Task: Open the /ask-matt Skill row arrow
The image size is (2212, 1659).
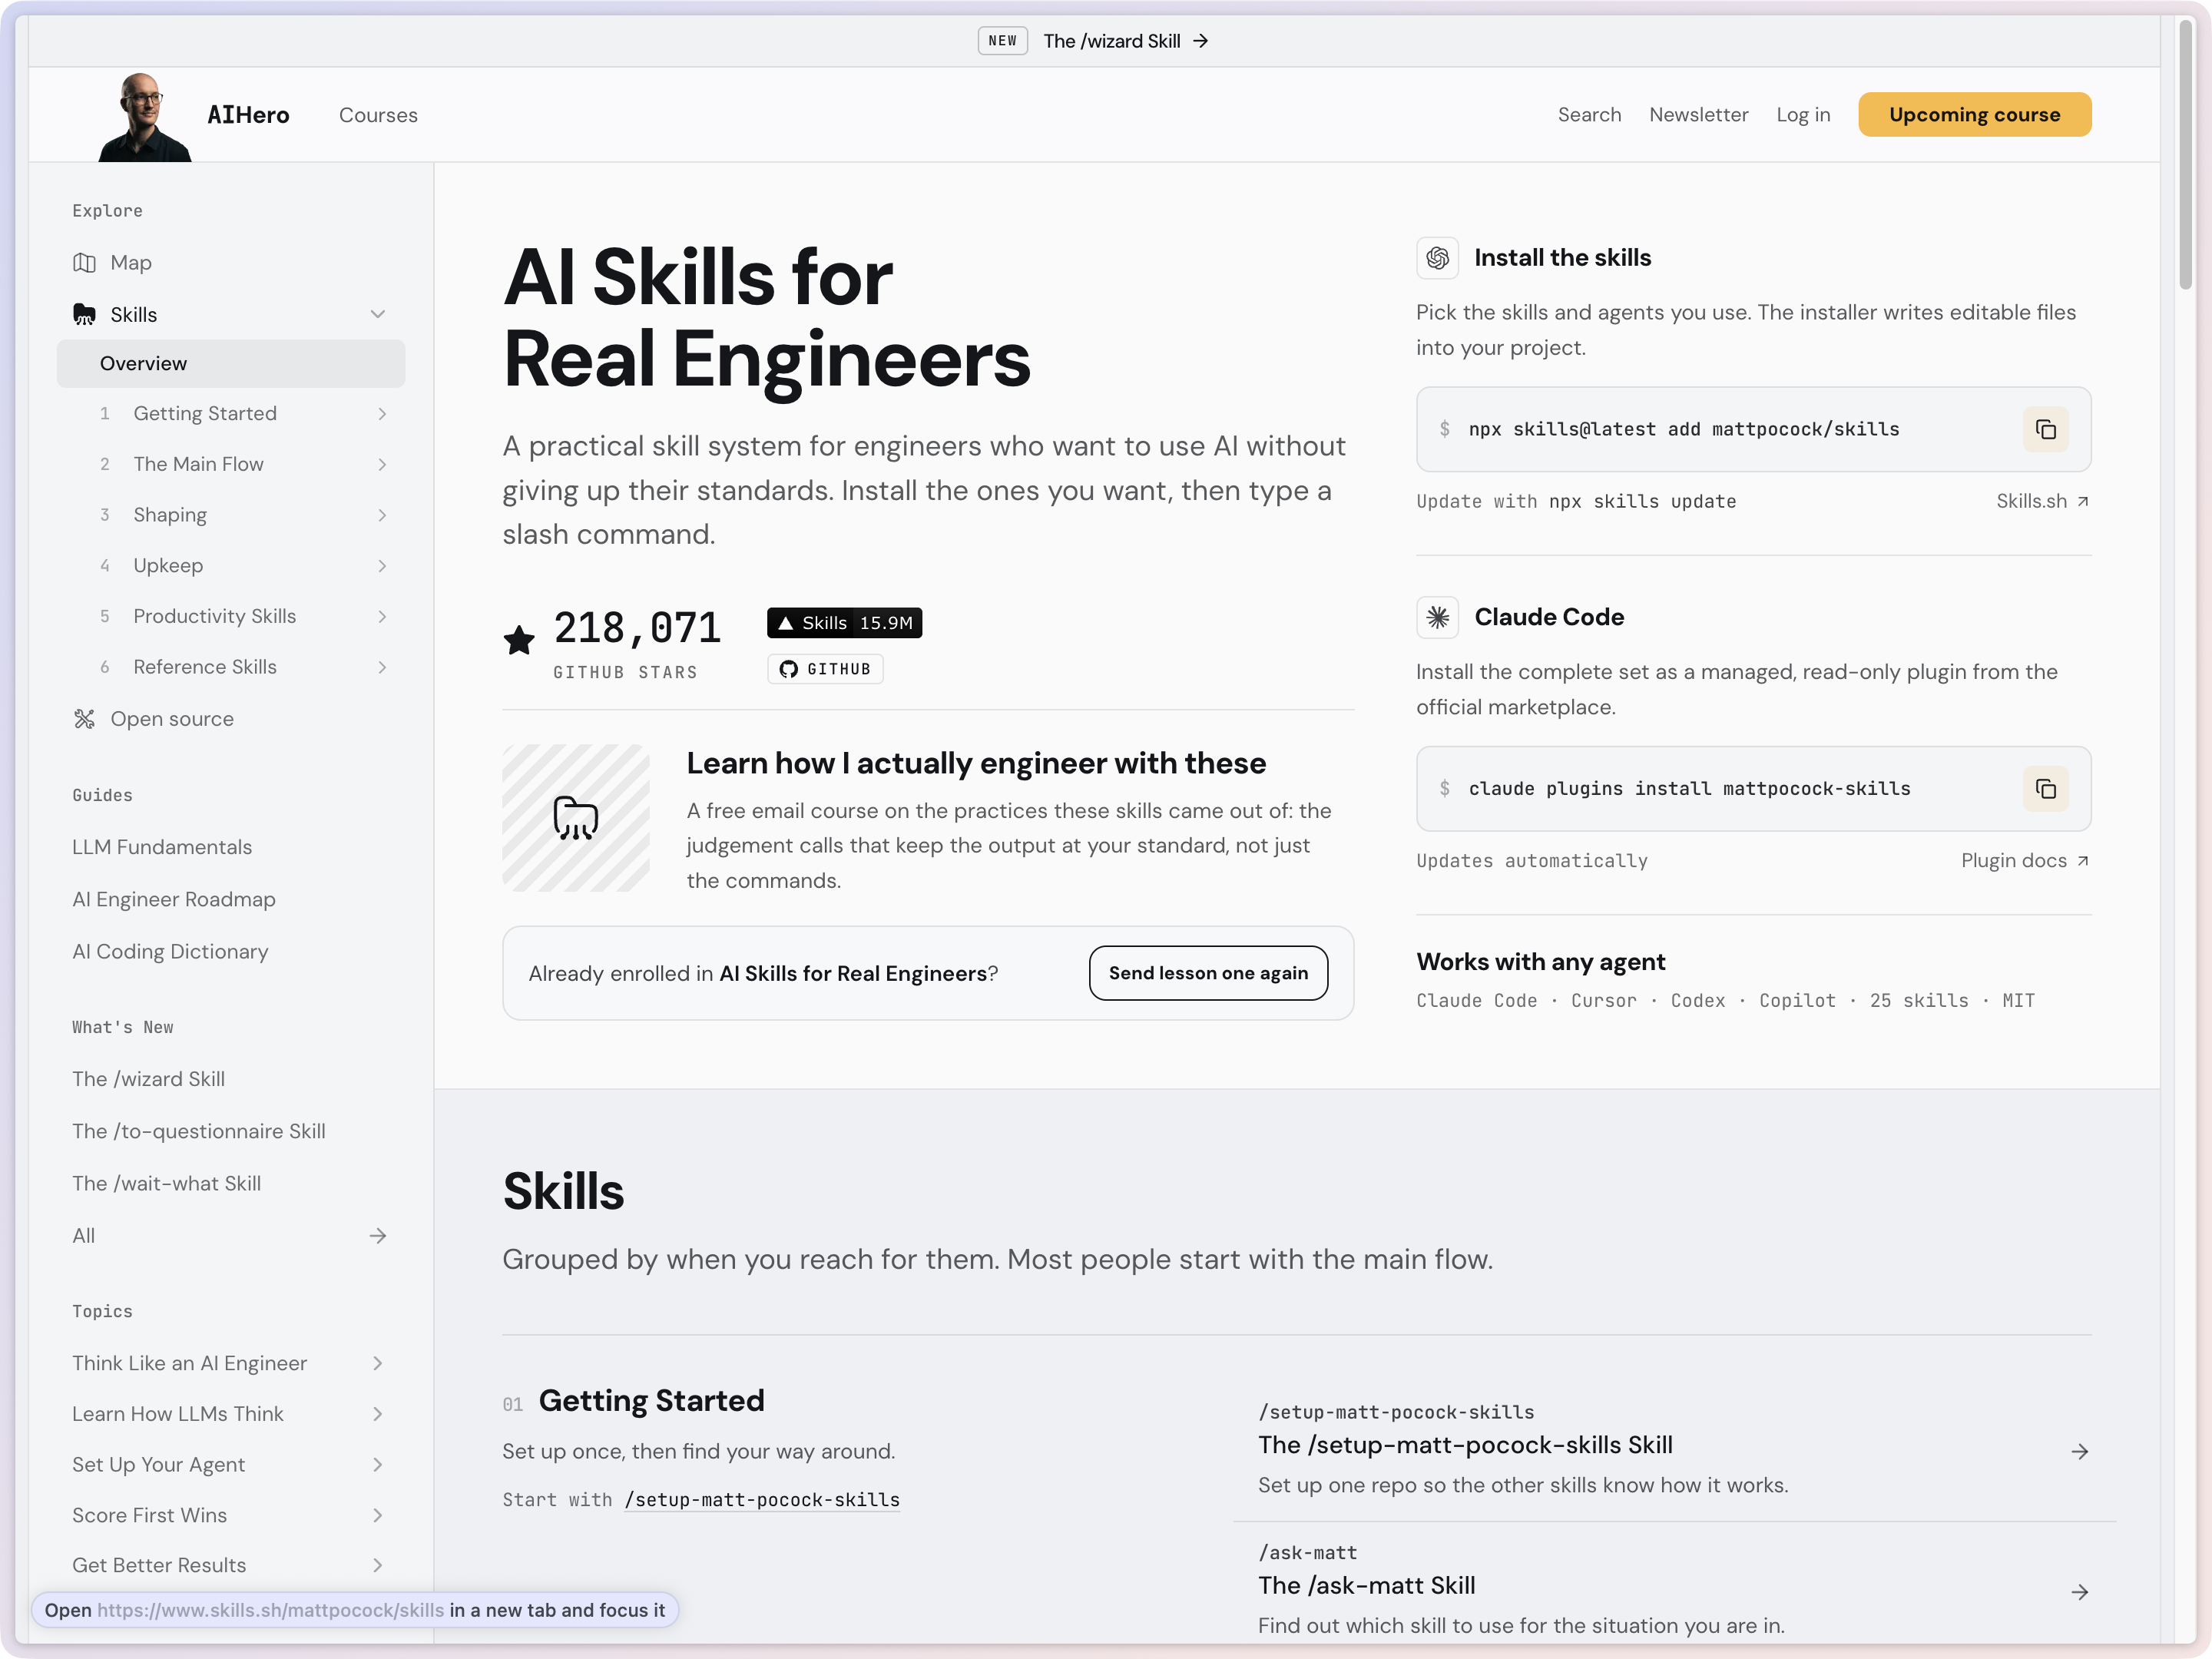Action: [2080, 1592]
